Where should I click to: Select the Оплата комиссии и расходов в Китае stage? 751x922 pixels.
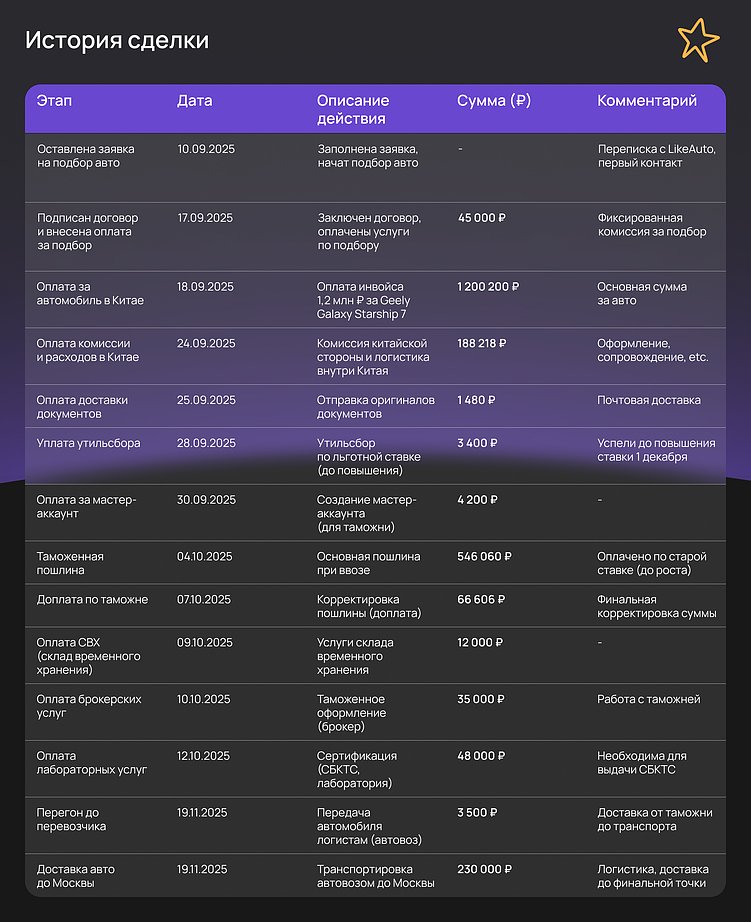tap(88, 350)
